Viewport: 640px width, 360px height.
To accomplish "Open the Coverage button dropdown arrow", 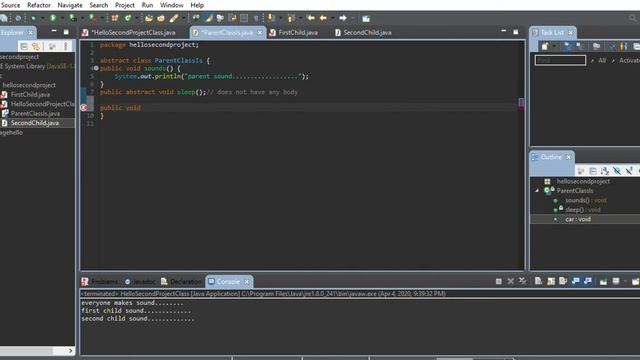I will (x=82, y=18).
